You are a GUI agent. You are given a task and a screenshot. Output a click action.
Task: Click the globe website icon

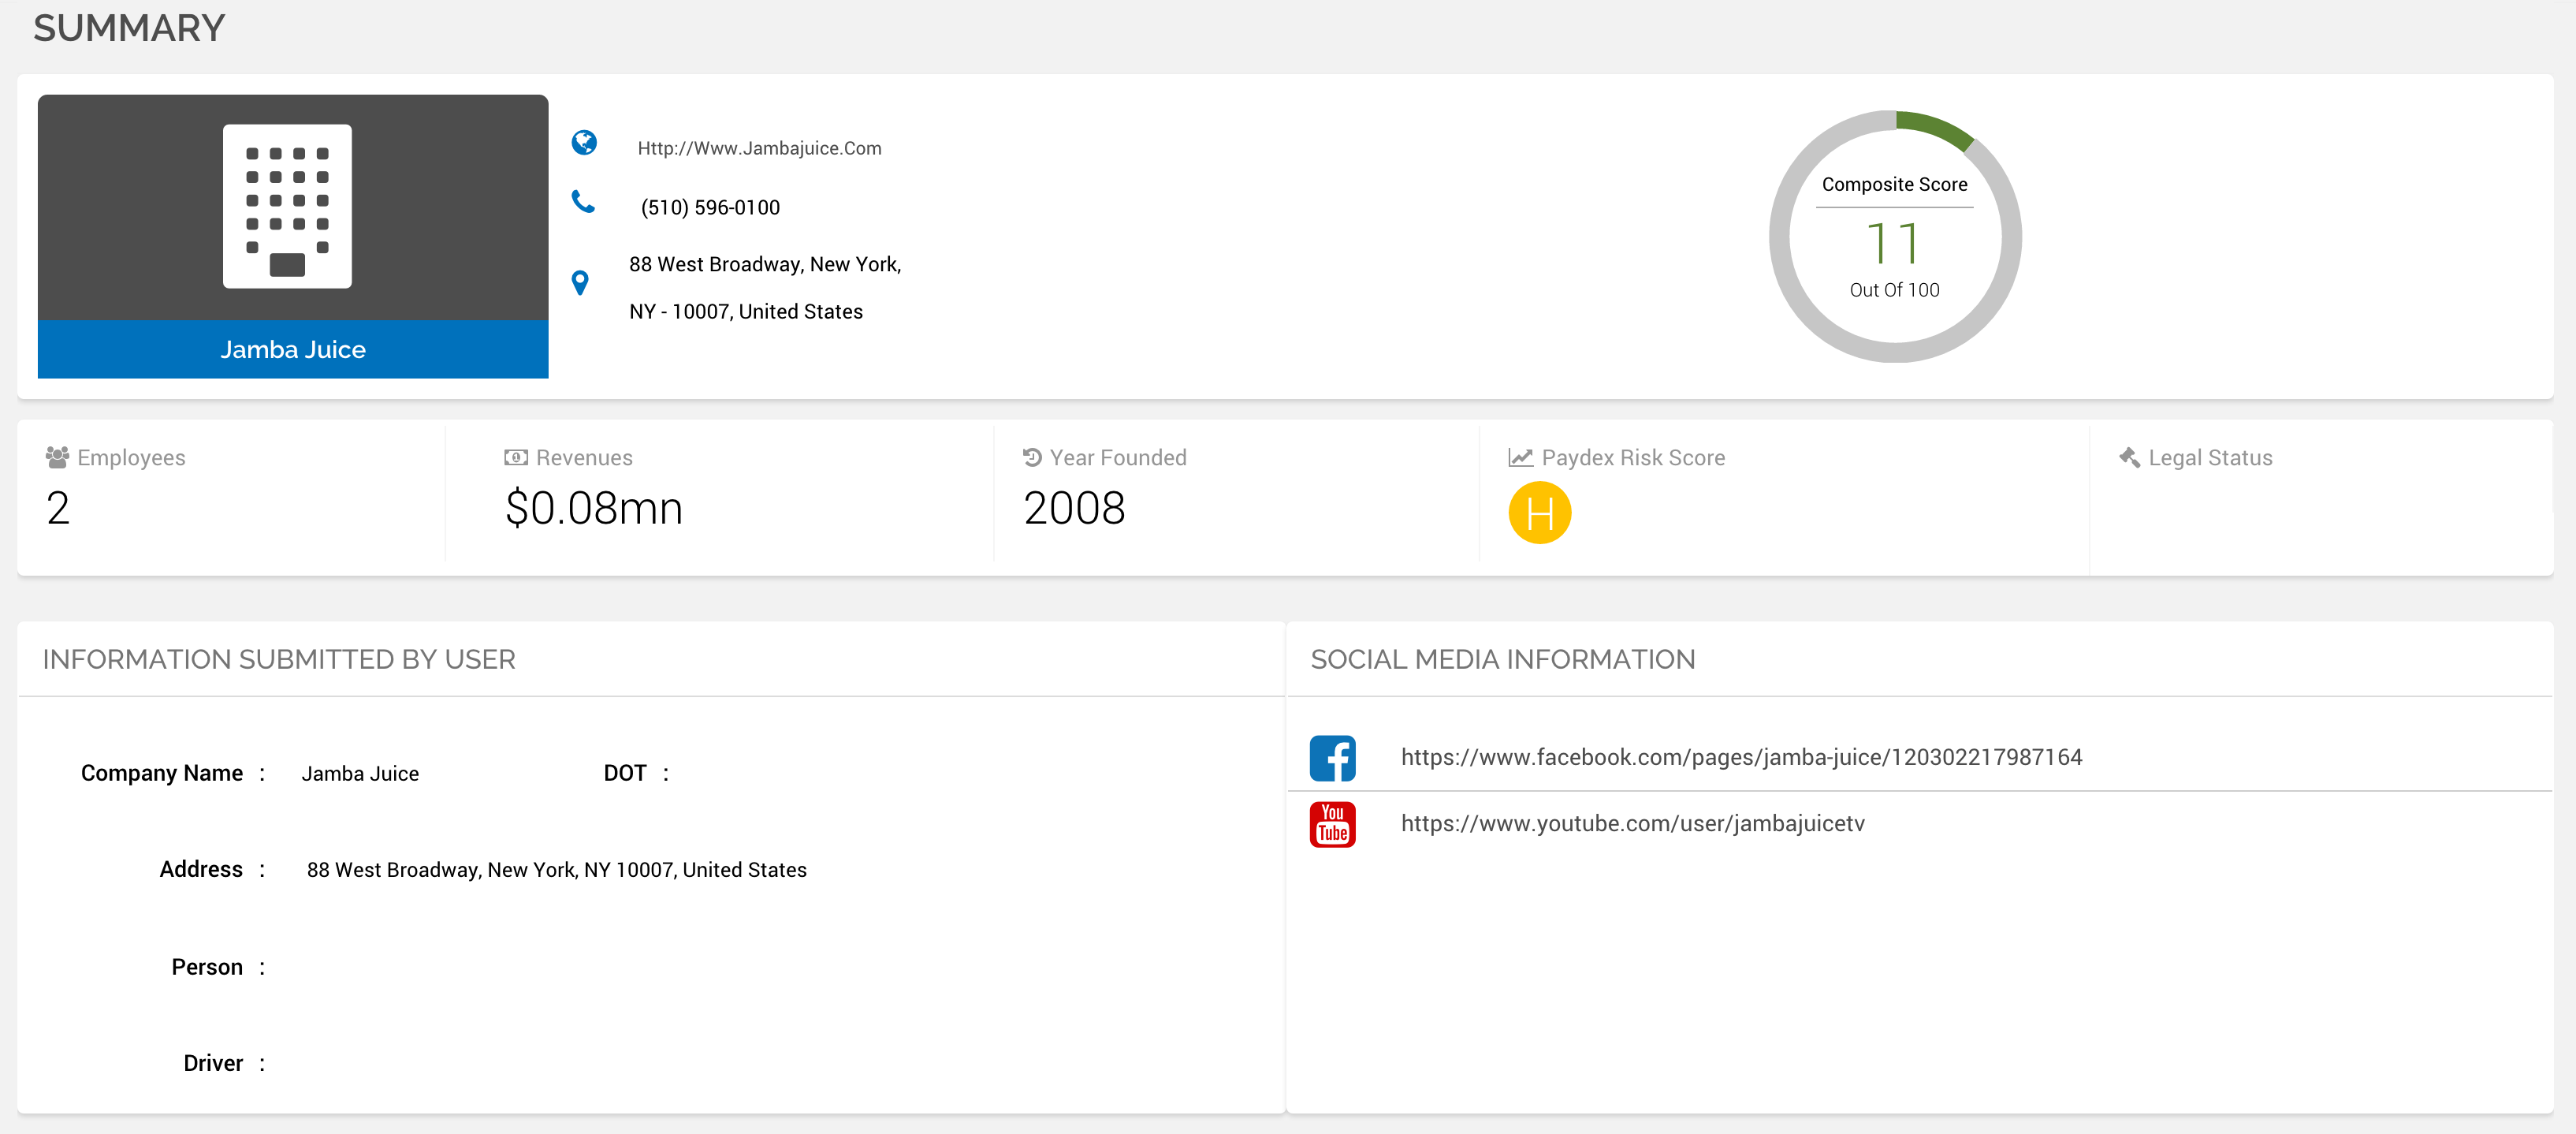click(584, 143)
